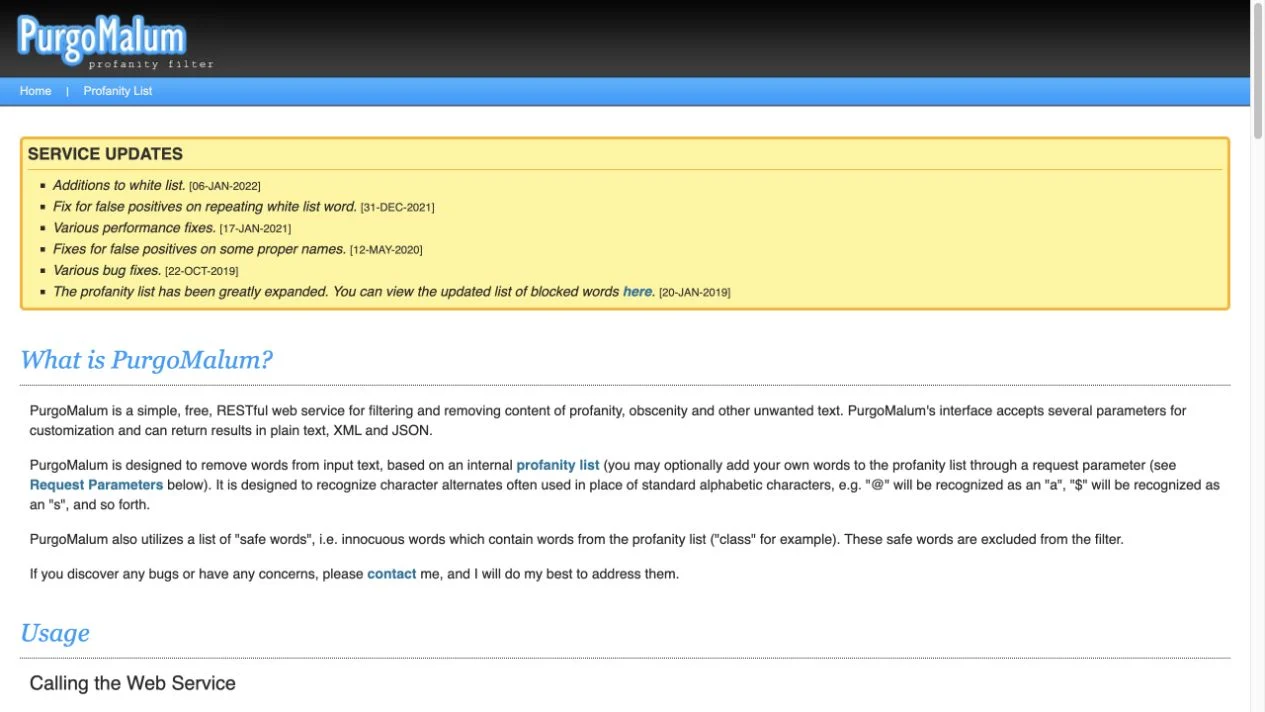Click the 'Usage' heading
Image resolution: width=1265 pixels, height=712 pixels.
click(55, 633)
